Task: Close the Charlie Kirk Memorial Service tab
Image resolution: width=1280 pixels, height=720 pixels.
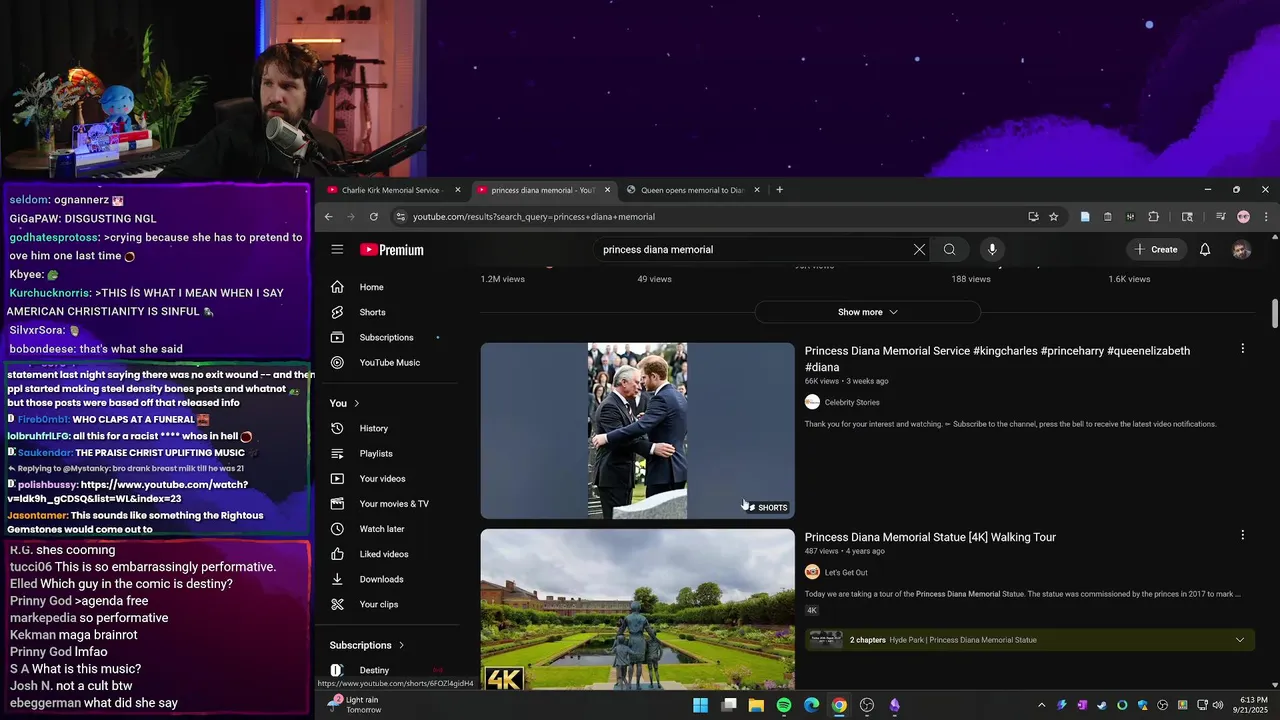Action: (x=457, y=189)
